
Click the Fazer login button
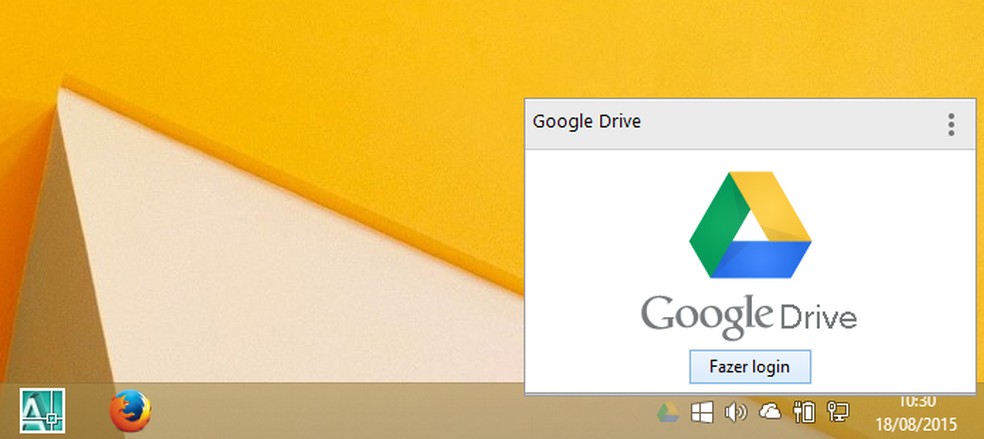[x=750, y=366]
